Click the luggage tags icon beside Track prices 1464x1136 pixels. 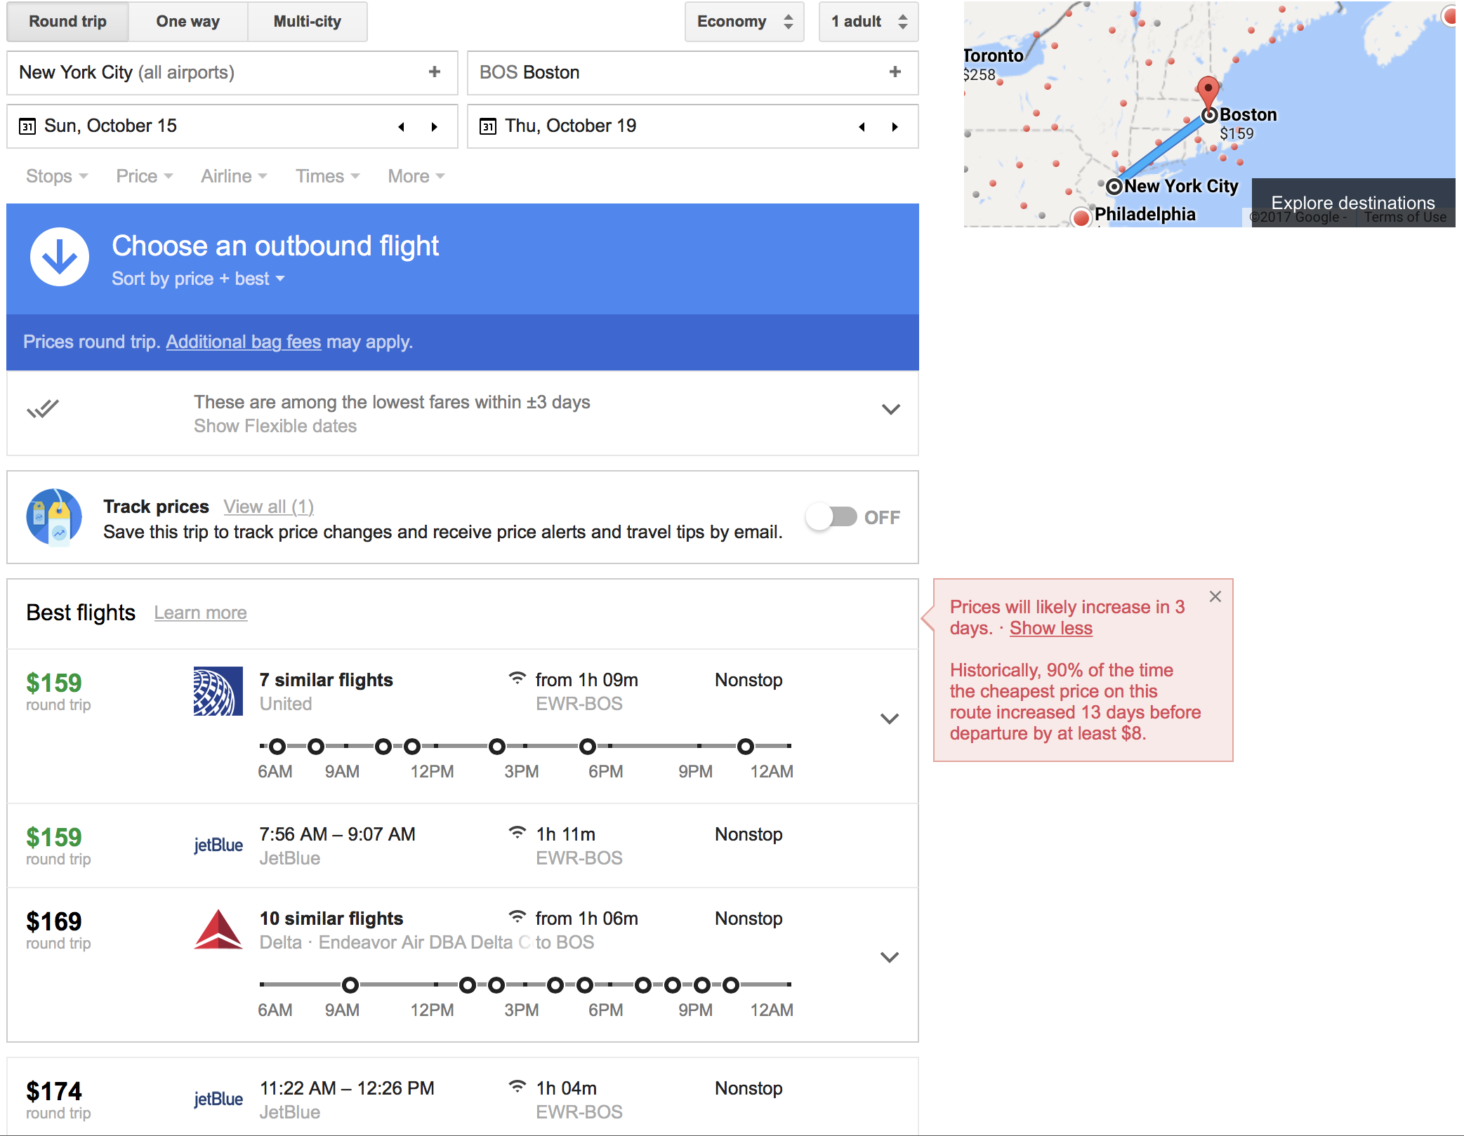[53, 517]
